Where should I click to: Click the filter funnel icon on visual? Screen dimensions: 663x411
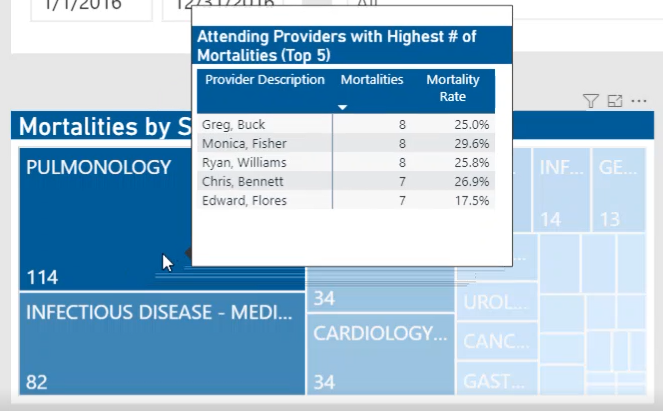tap(590, 101)
